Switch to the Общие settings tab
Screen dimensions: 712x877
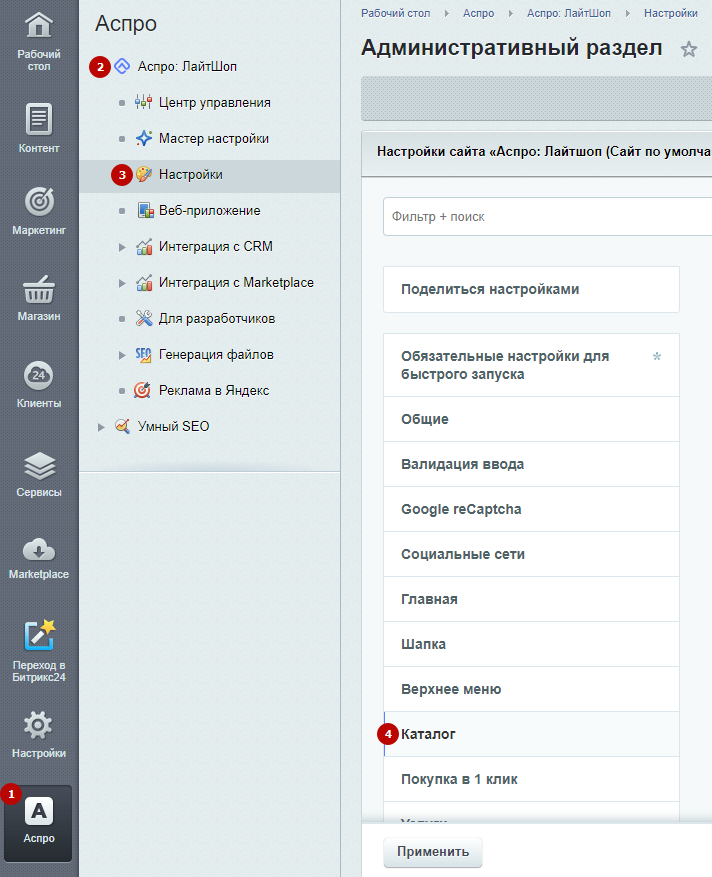[x=531, y=419]
